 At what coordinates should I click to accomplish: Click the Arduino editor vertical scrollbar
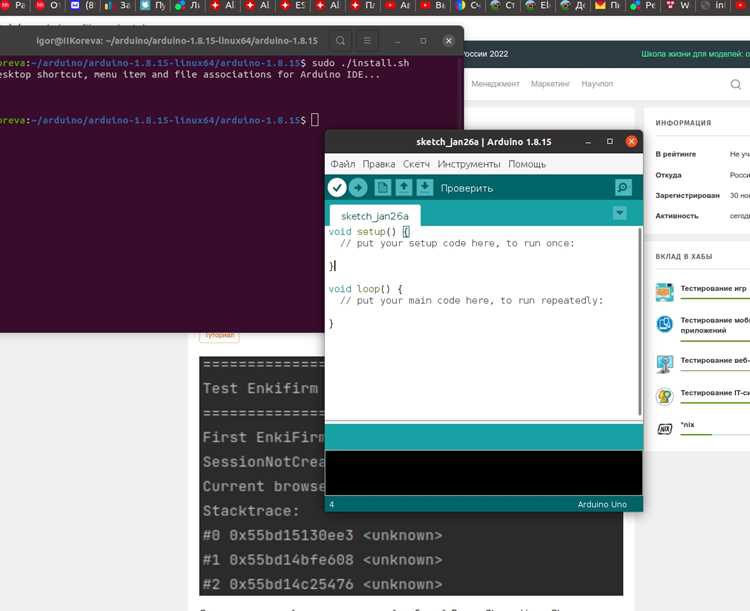(640, 322)
